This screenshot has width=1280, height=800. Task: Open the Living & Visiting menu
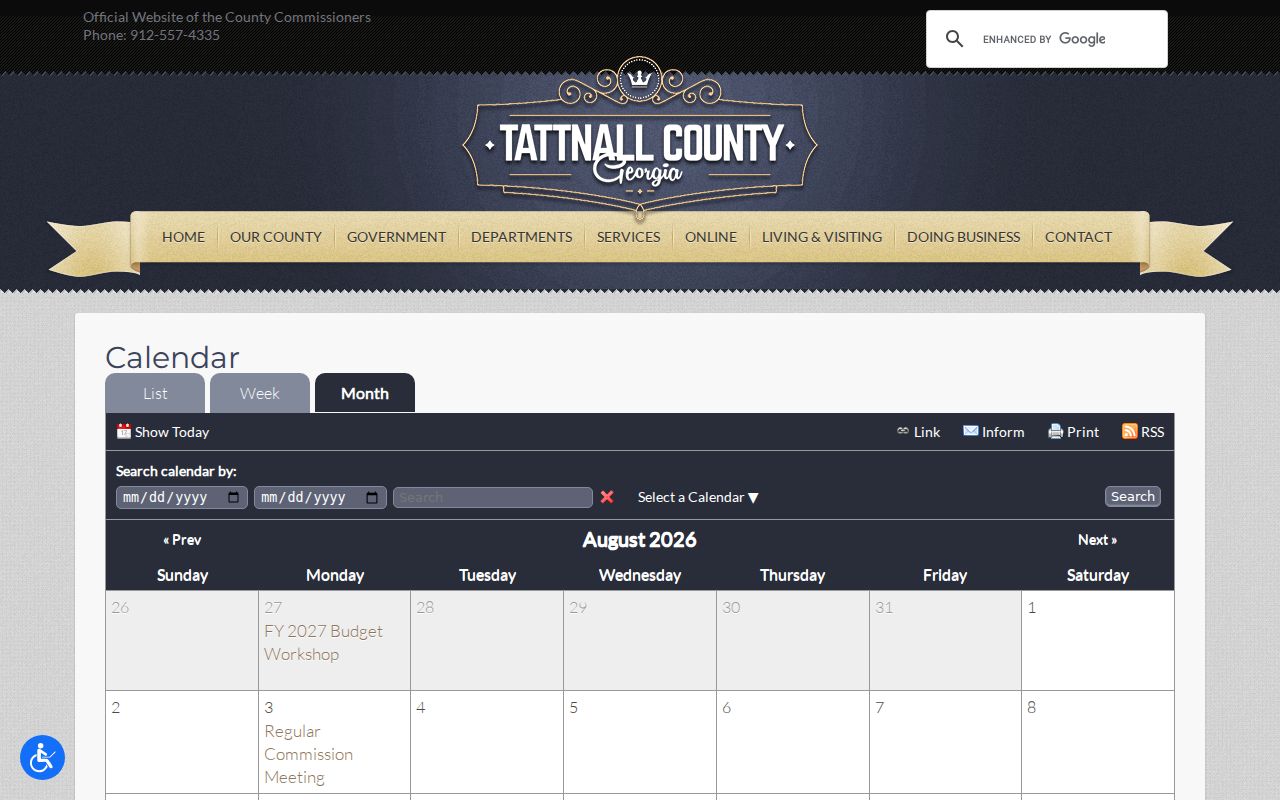pos(822,237)
